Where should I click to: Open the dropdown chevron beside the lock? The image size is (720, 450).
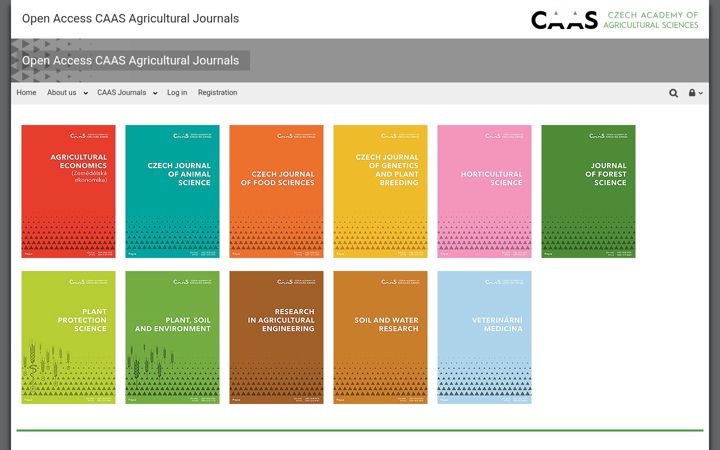click(x=700, y=93)
